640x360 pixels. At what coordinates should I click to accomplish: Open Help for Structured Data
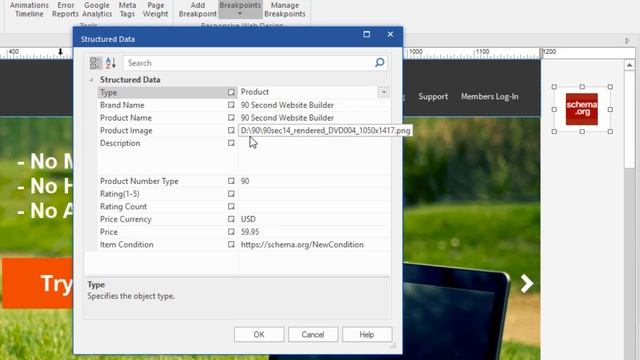367,334
